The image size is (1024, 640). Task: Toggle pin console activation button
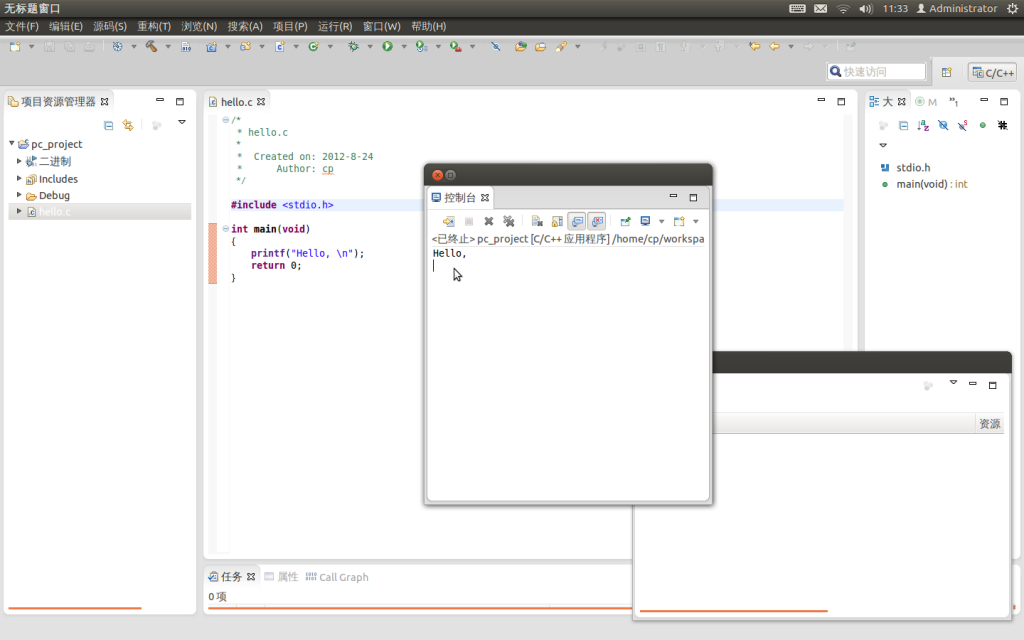(627, 221)
